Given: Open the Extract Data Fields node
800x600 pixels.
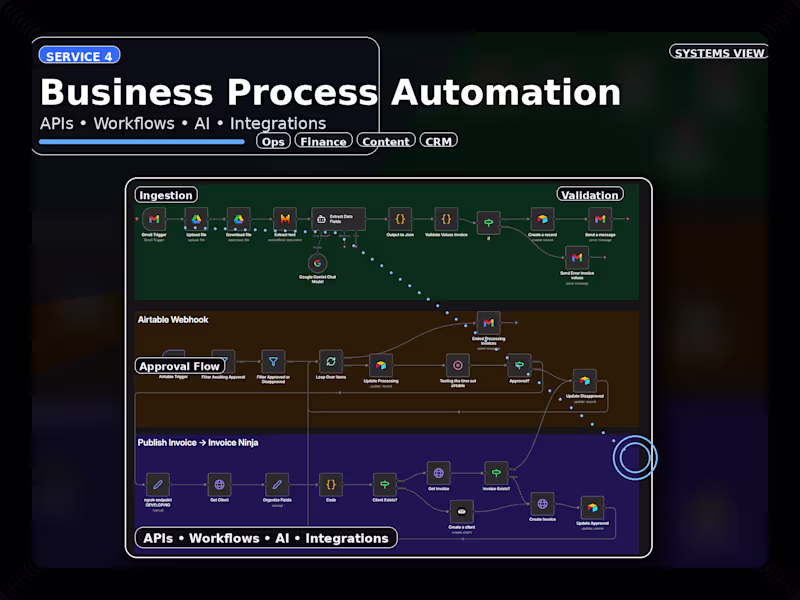Looking at the screenshot, I should (337, 218).
